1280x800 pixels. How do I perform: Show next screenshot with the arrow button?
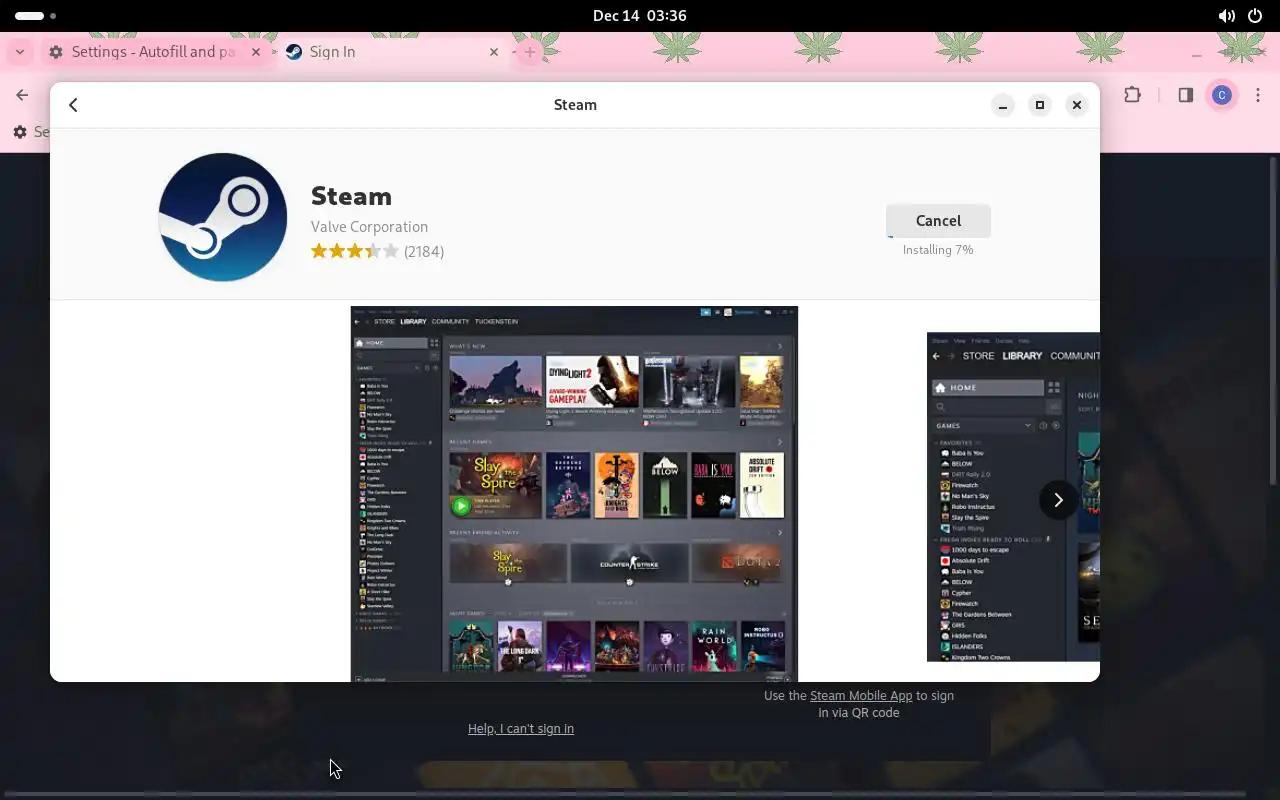tap(1058, 500)
